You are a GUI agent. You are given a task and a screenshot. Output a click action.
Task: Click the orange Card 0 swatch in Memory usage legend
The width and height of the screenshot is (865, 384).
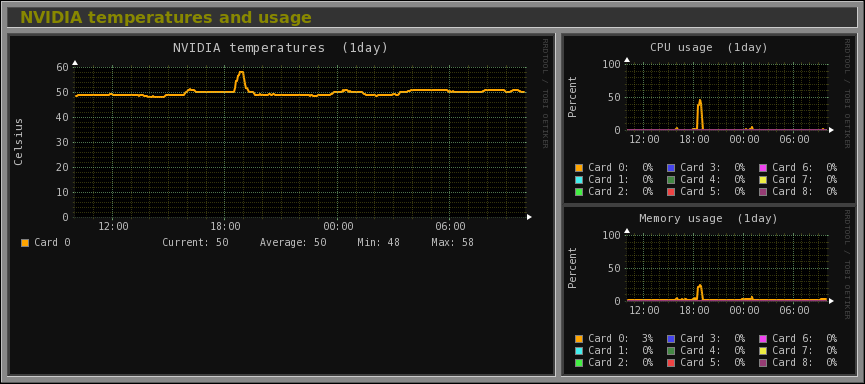tap(579, 339)
